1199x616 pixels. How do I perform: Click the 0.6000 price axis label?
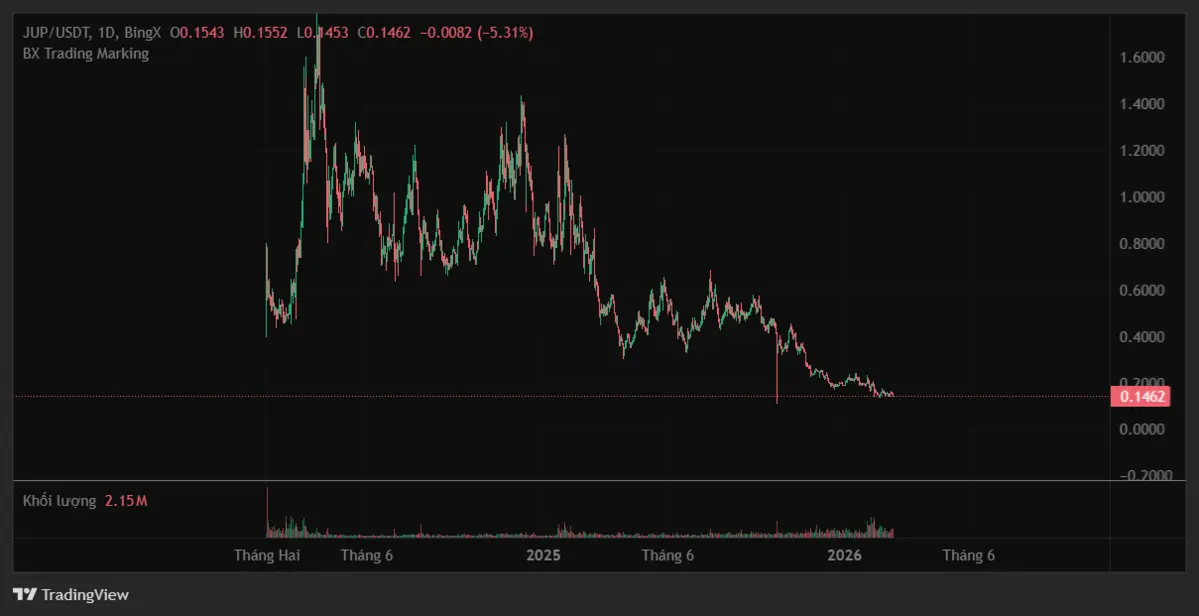point(1142,291)
